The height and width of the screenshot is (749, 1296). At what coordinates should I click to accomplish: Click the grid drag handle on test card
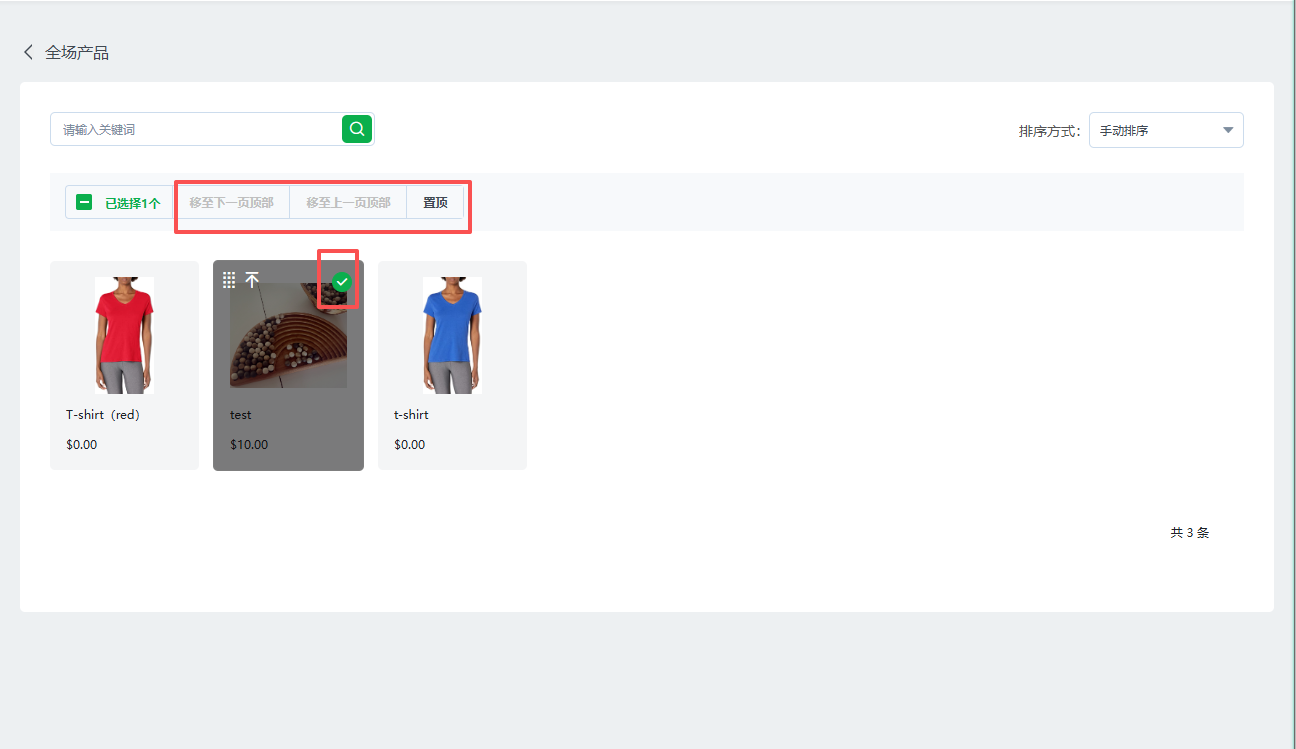coord(229,280)
